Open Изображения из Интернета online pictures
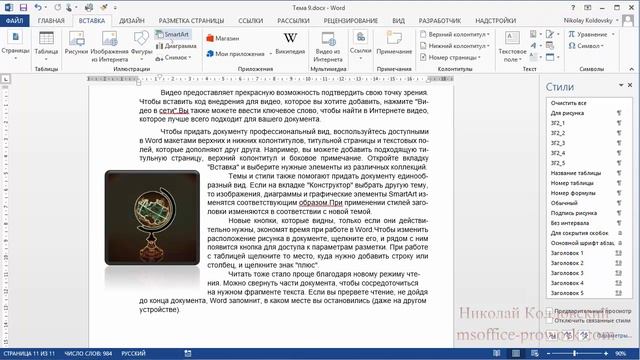Viewport: 640px width, 360px height. [109, 46]
